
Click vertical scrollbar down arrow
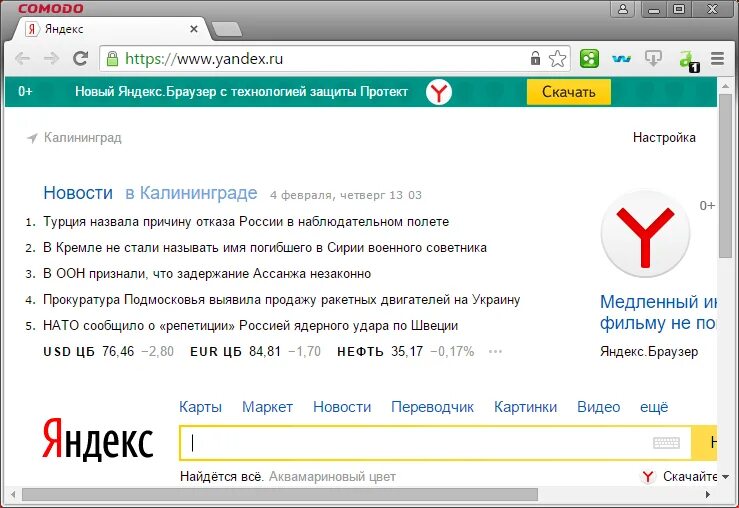point(725,477)
